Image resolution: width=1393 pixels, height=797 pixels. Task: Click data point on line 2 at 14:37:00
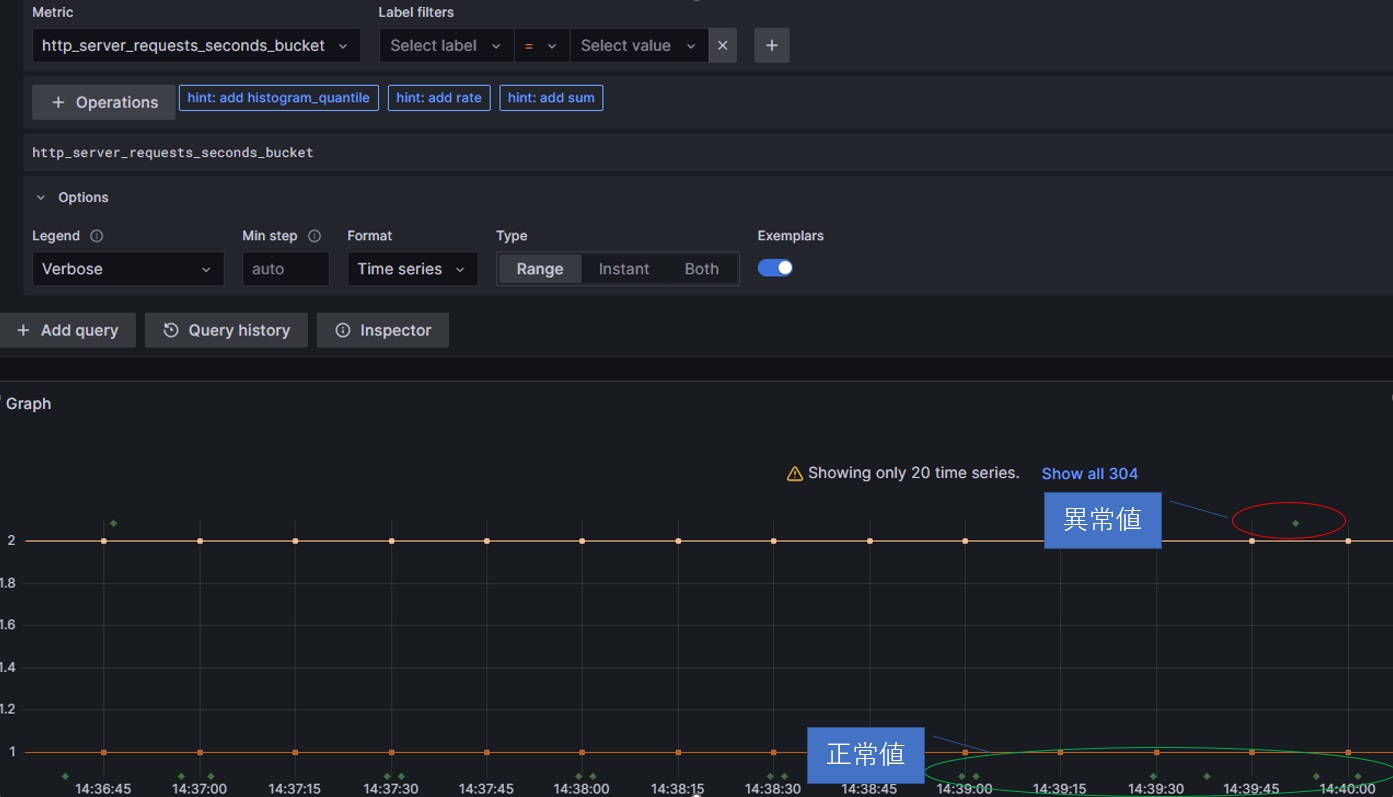coord(200,541)
